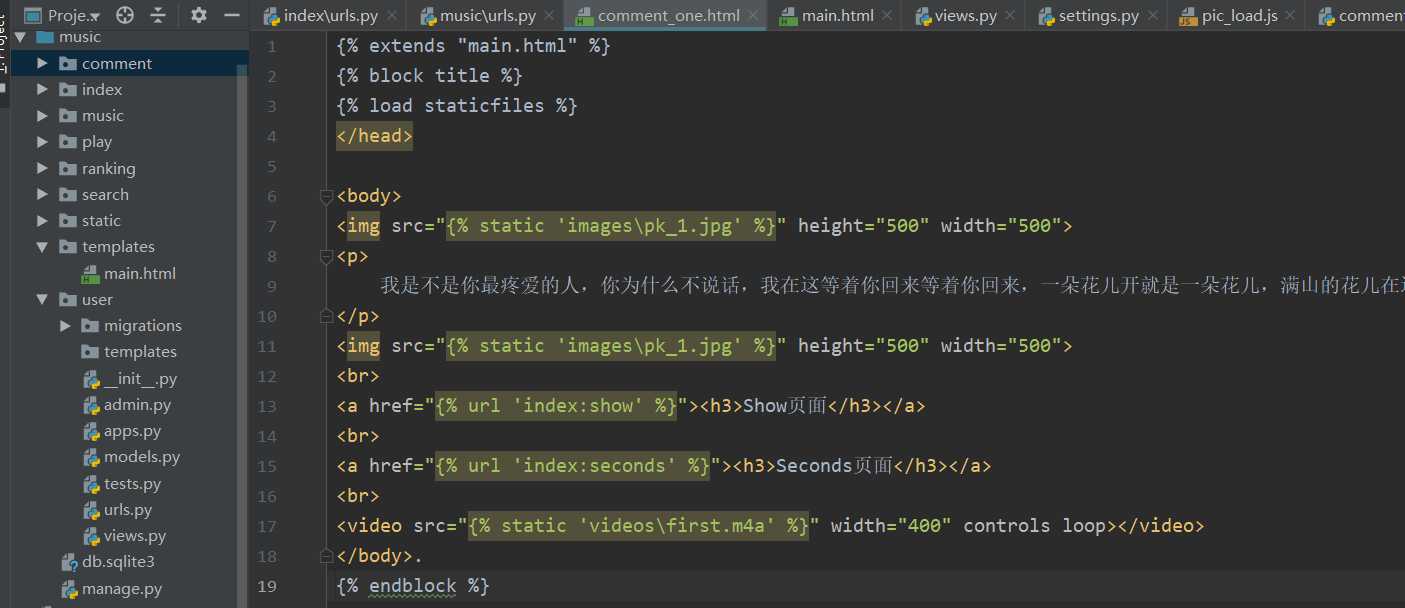Close the main.html editor tab

[886, 16]
